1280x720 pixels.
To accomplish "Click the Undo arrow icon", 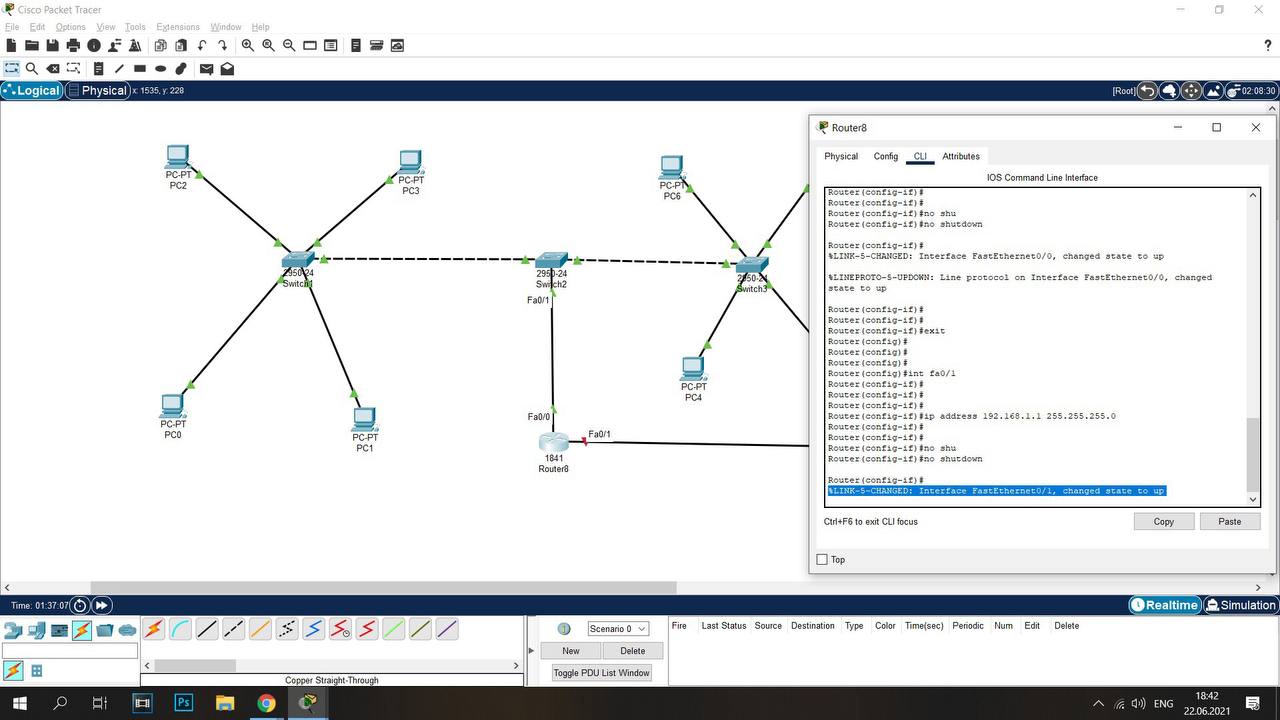I will (x=202, y=45).
